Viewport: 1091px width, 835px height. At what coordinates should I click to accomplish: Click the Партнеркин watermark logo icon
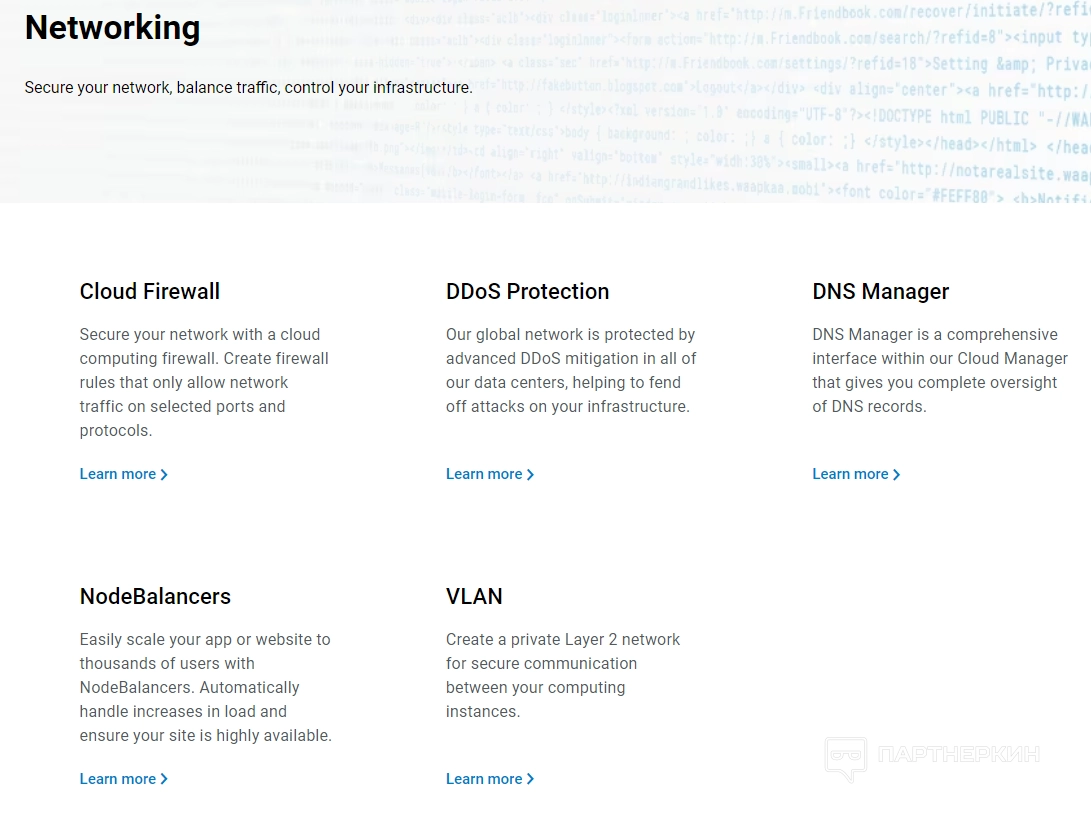(x=845, y=759)
